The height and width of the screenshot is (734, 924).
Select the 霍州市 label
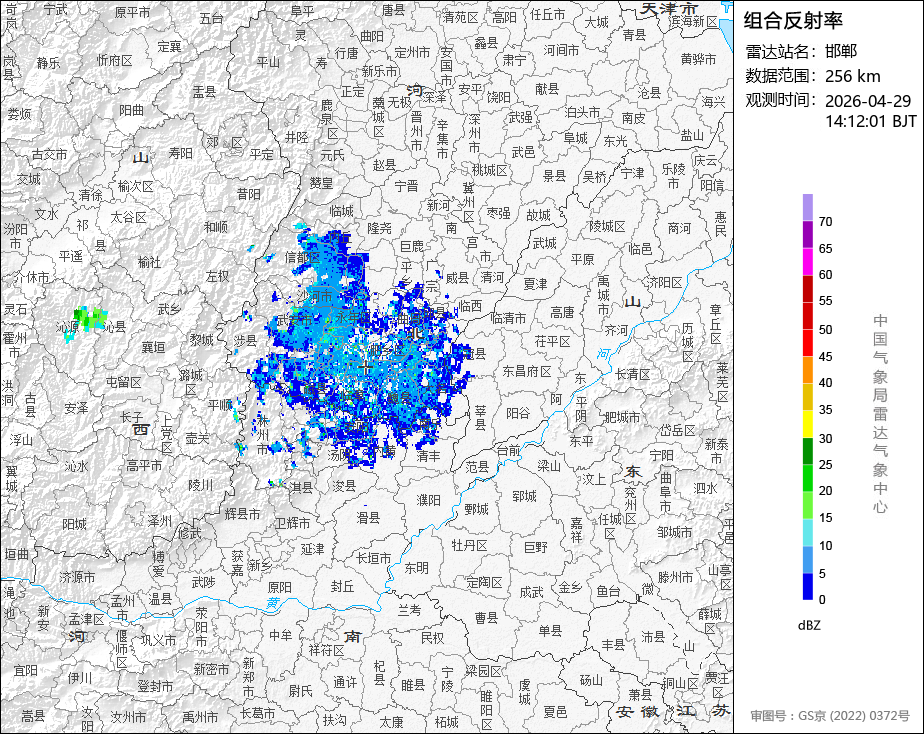tap(14, 345)
